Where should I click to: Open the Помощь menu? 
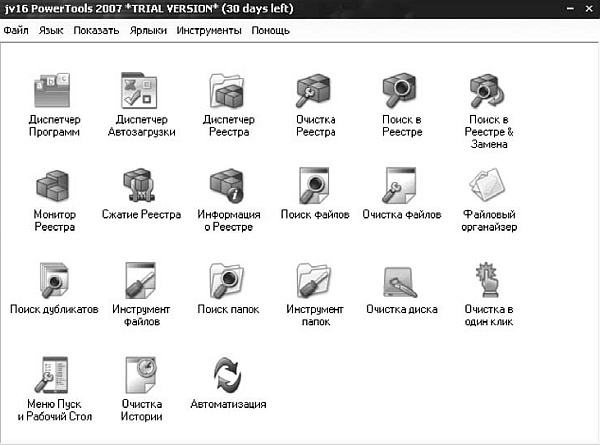[x=271, y=30]
